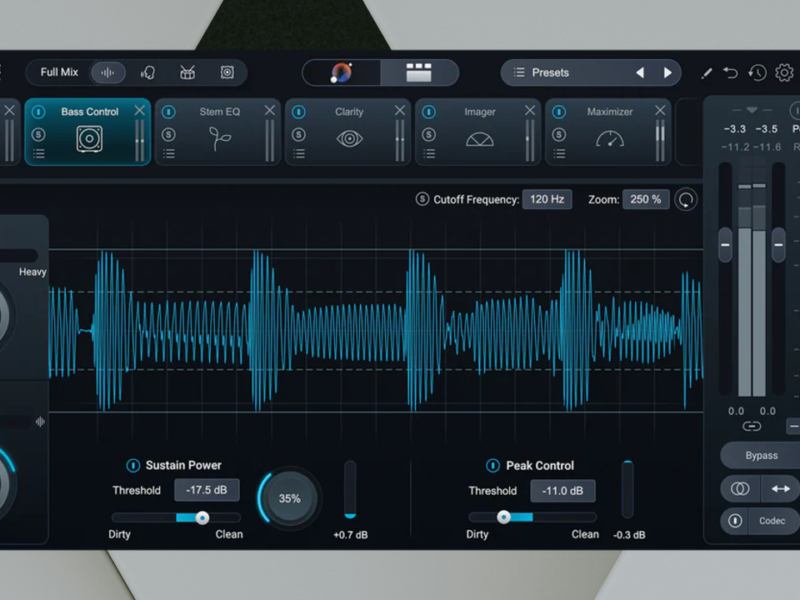The width and height of the screenshot is (800, 600).
Task: Select the Maximizer module
Action: pos(608,132)
